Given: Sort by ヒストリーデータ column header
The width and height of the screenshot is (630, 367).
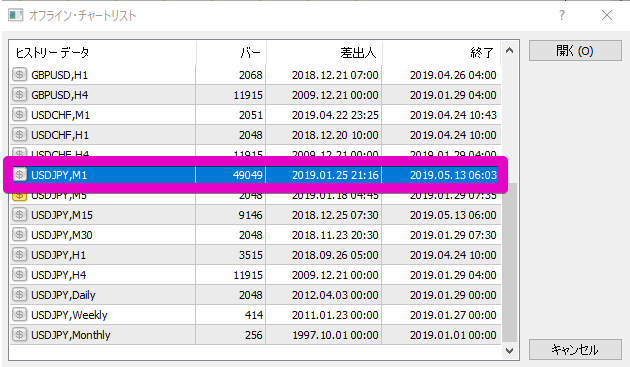Looking at the screenshot, I should click(103, 53).
